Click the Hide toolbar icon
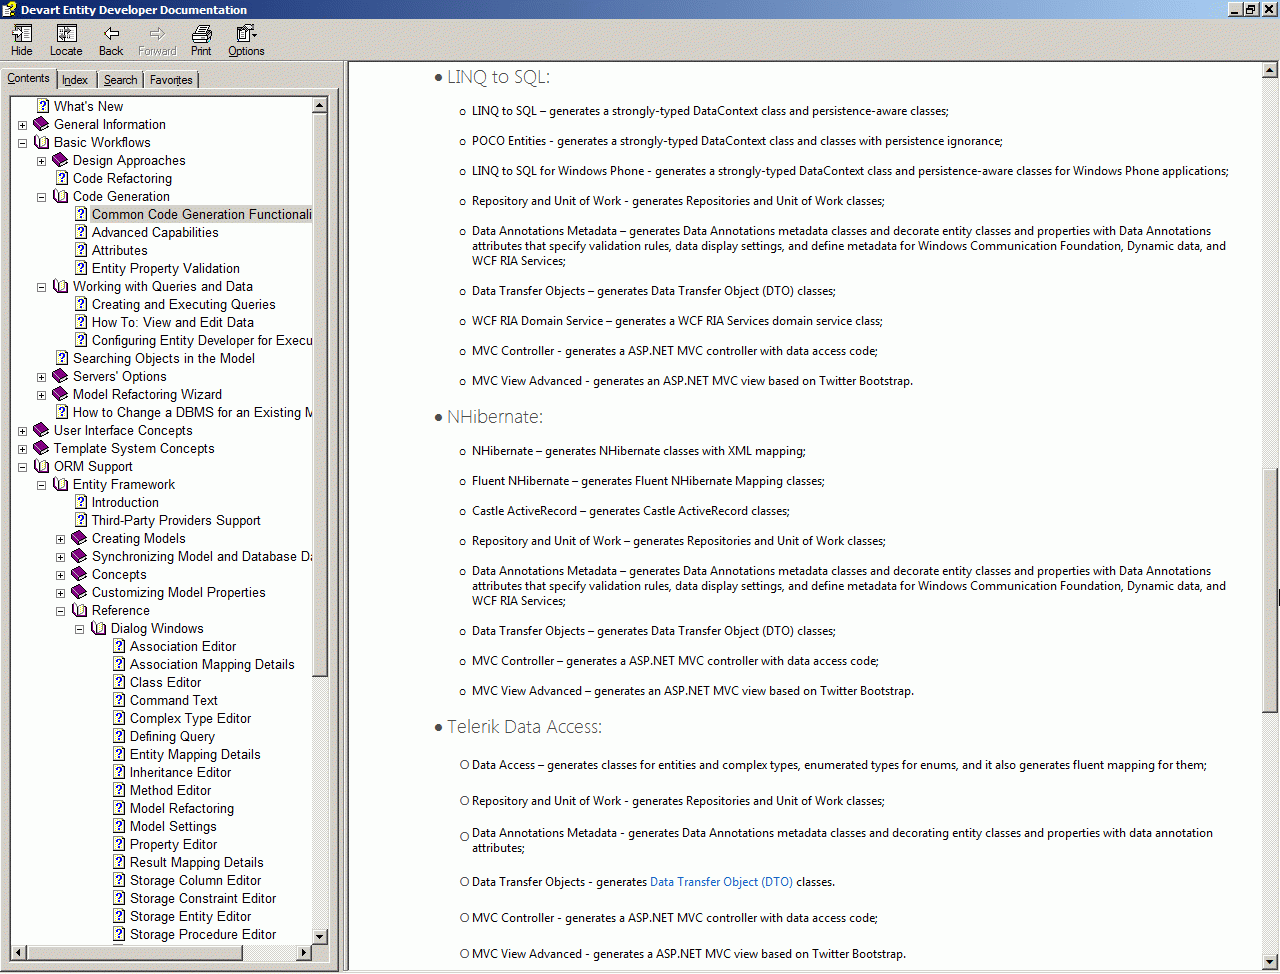Viewport: 1280px width, 974px height. click(x=22, y=41)
